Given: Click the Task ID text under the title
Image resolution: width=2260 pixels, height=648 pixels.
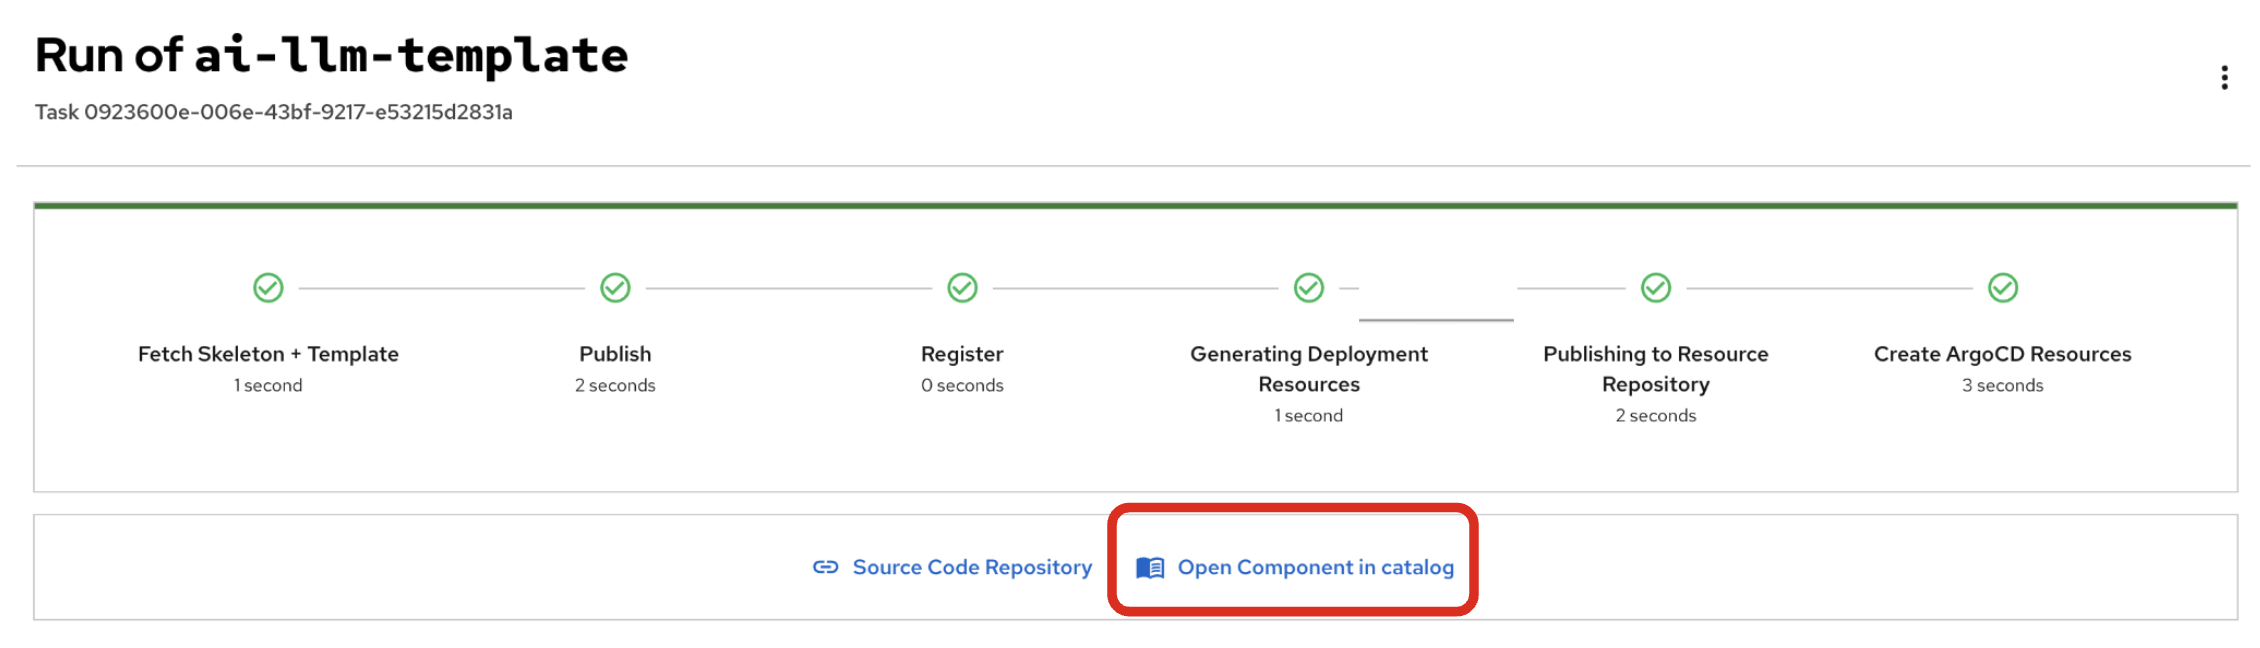Looking at the screenshot, I should tap(273, 112).
